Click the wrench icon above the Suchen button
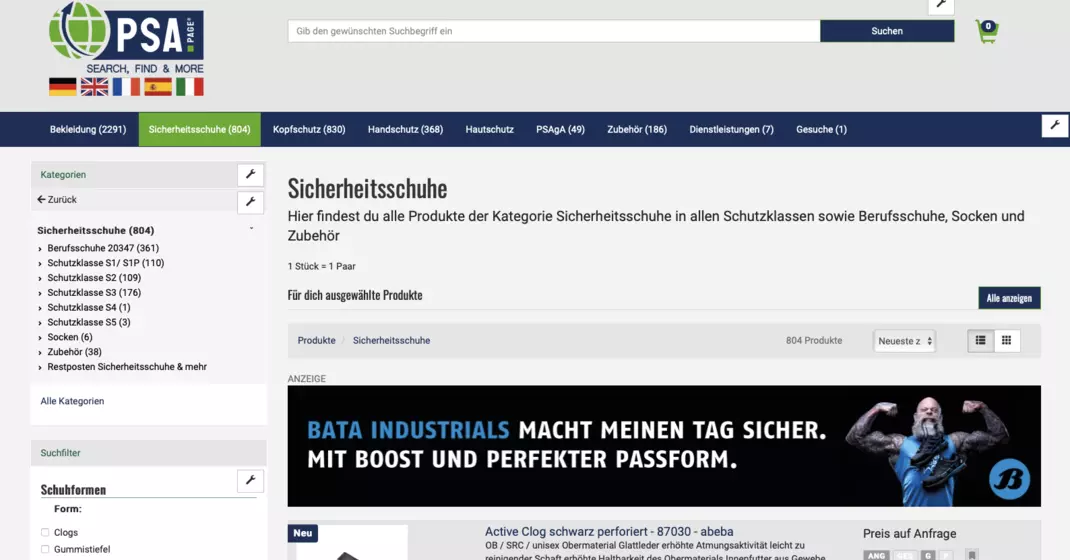This screenshot has height=560, width=1070. 941,5
